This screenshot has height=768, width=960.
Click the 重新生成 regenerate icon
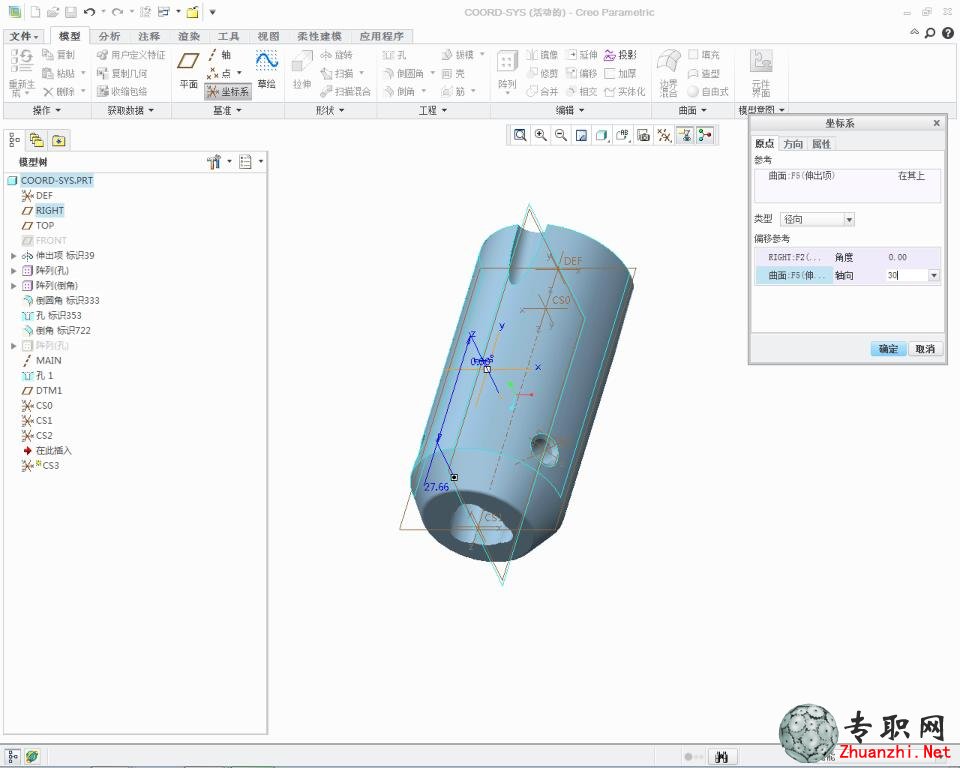[x=21, y=73]
